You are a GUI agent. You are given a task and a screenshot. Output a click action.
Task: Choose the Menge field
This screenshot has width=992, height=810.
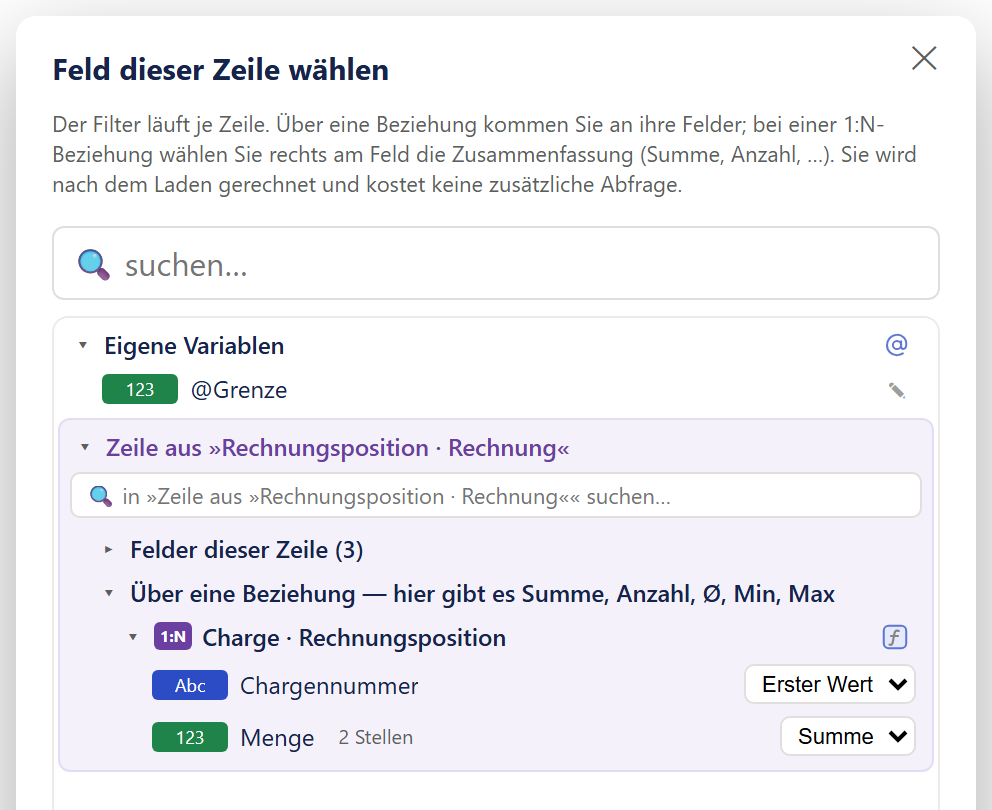(x=277, y=738)
